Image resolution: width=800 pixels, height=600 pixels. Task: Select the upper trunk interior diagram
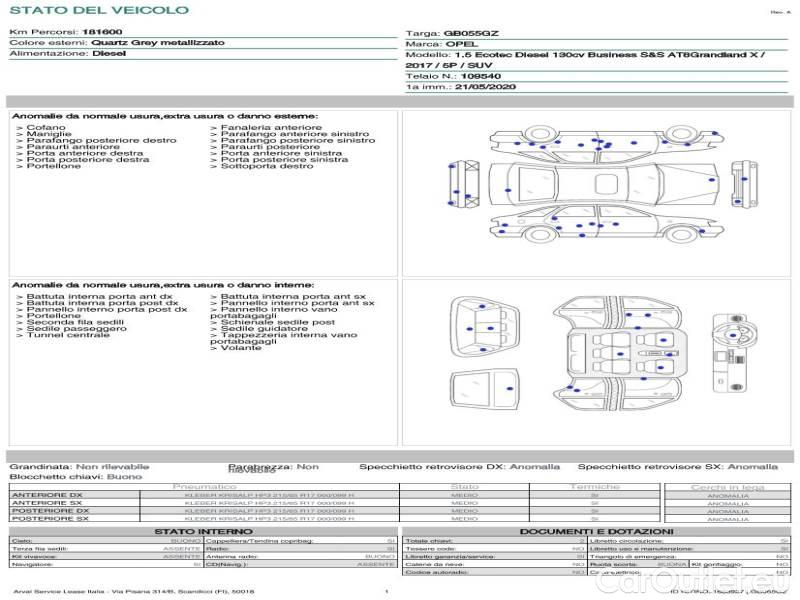[485, 327]
